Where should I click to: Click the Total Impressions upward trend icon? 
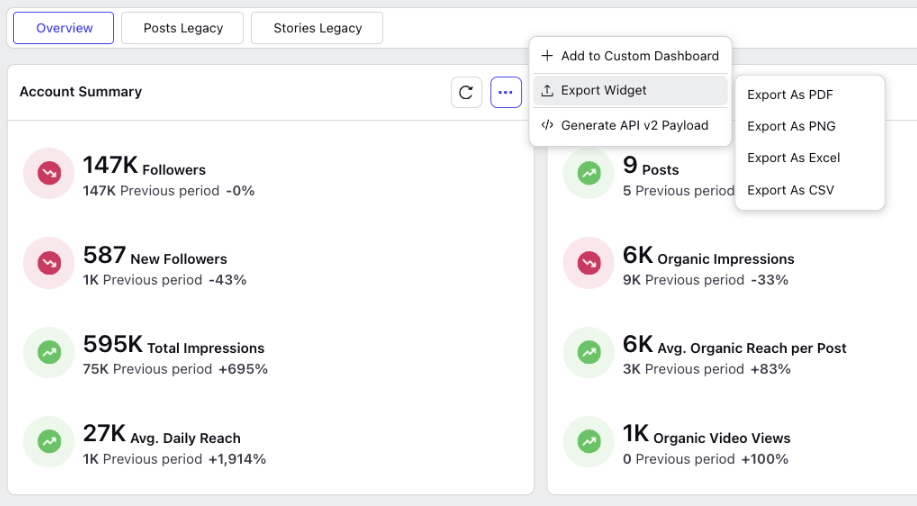[x=49, y=352]
